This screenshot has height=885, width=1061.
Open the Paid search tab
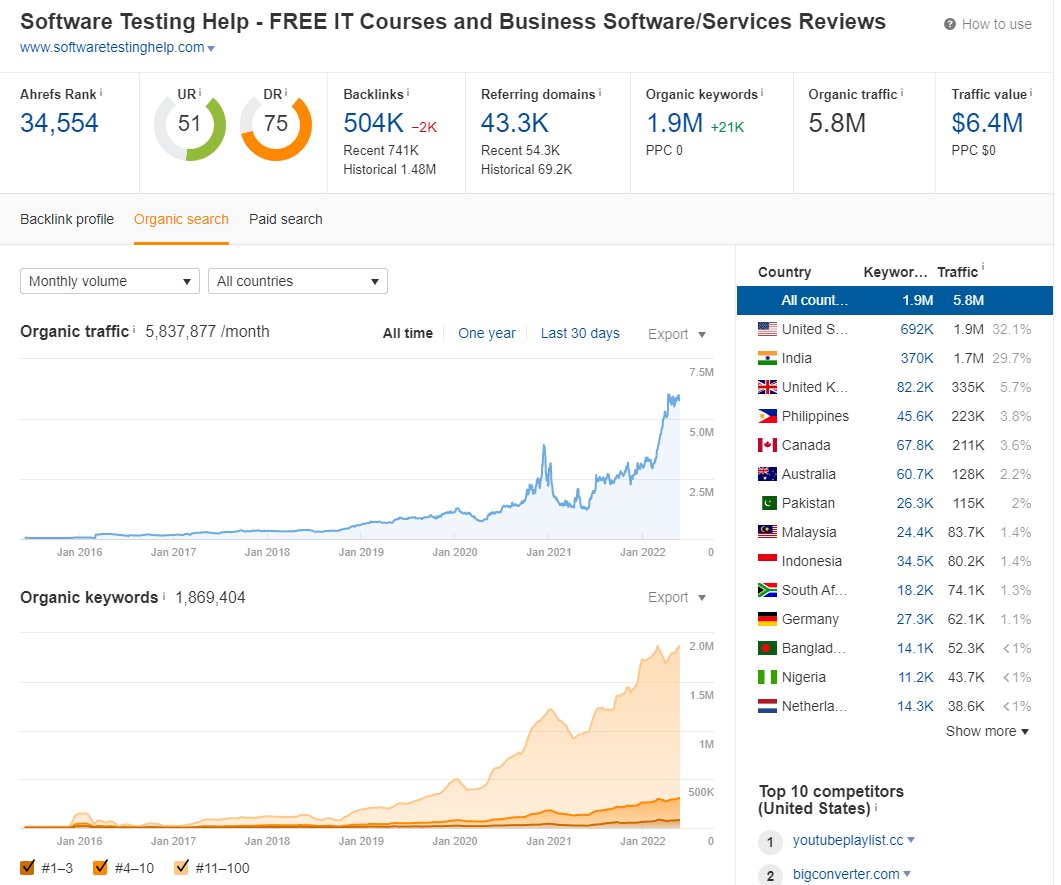click(285, 218)
